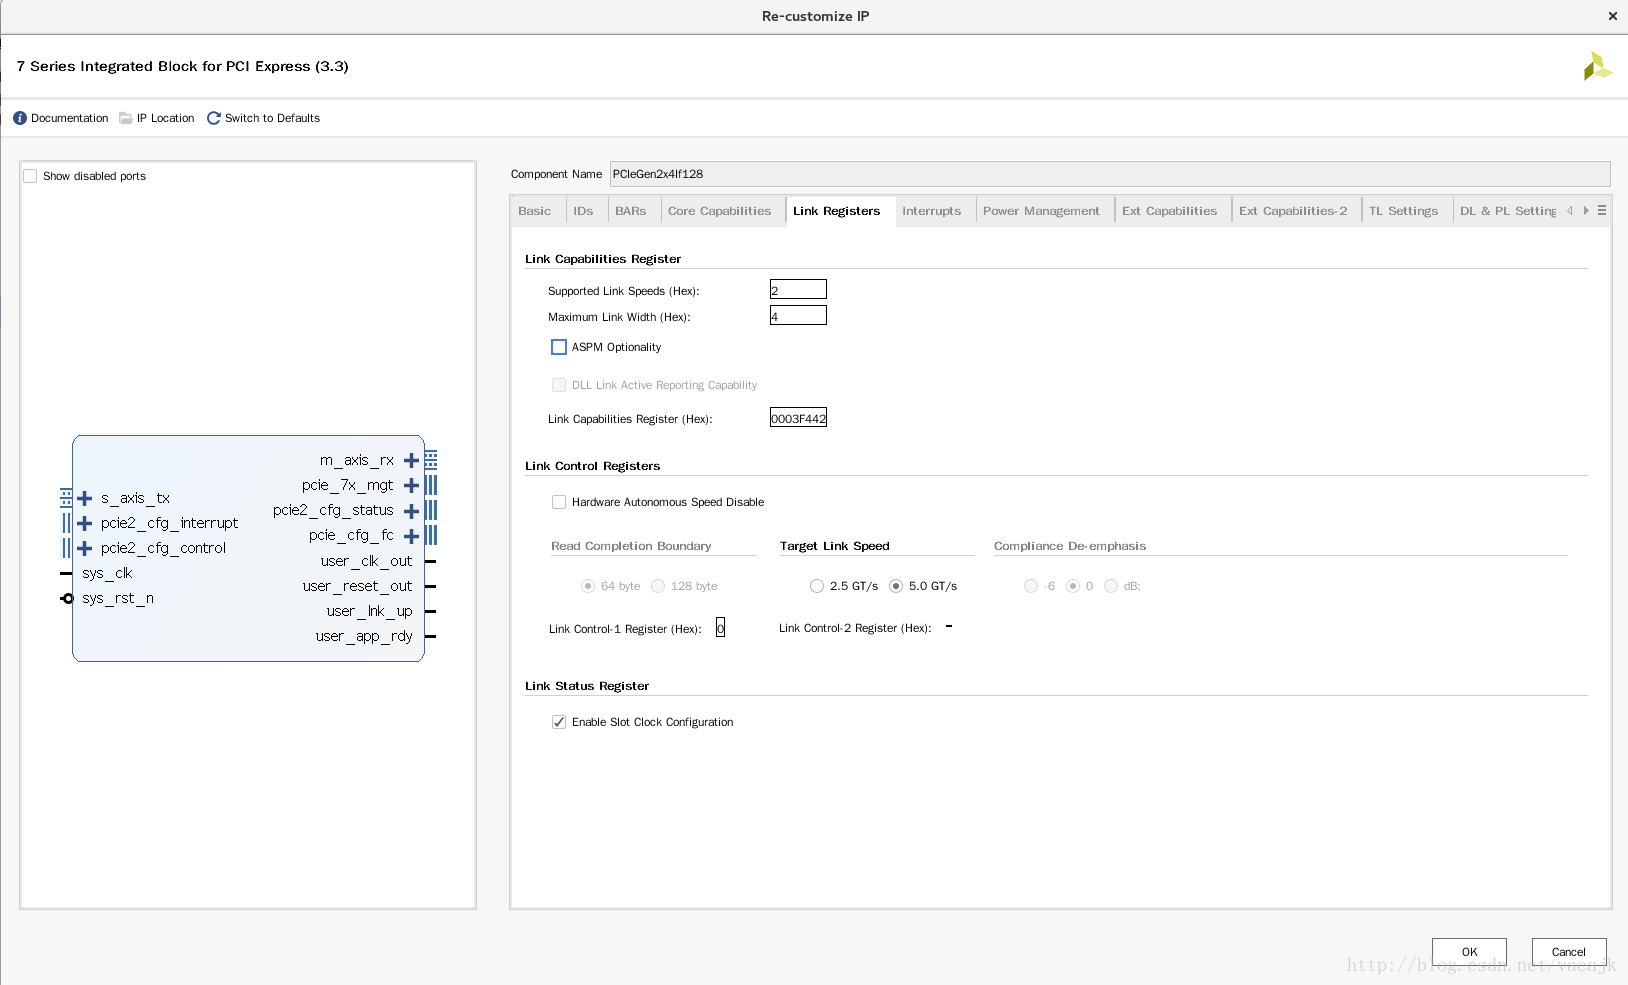Open the Core Capabilities tab
This screenshot has height=985, width=1628.
720,211
